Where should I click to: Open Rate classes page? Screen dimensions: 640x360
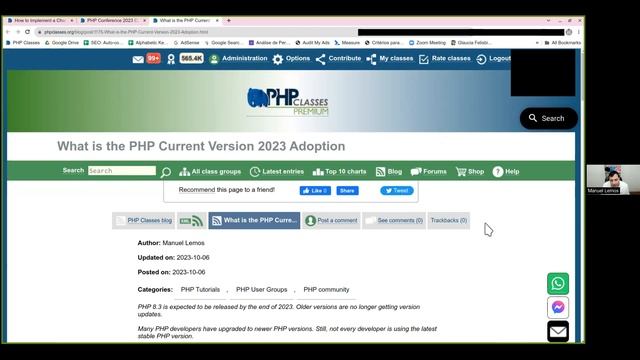click(445, 59)
